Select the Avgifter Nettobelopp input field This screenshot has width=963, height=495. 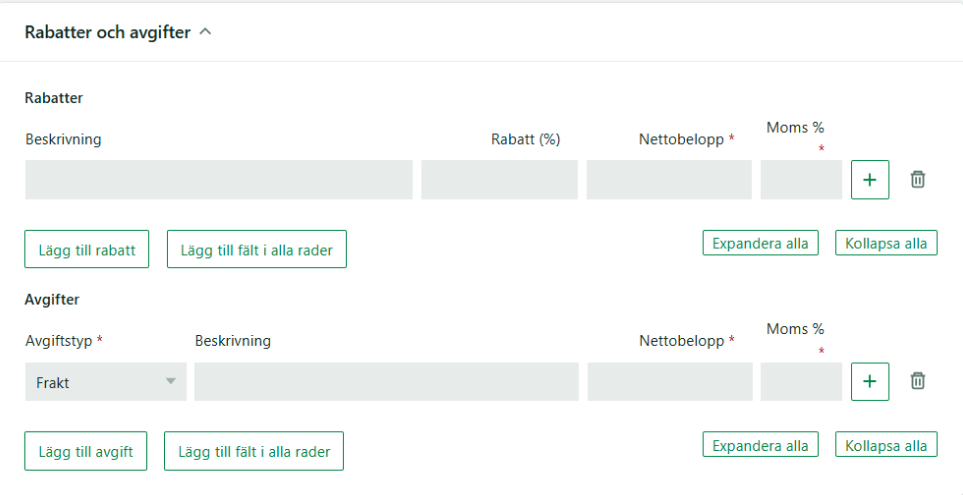pyautogui.click(x=670, y=382)
